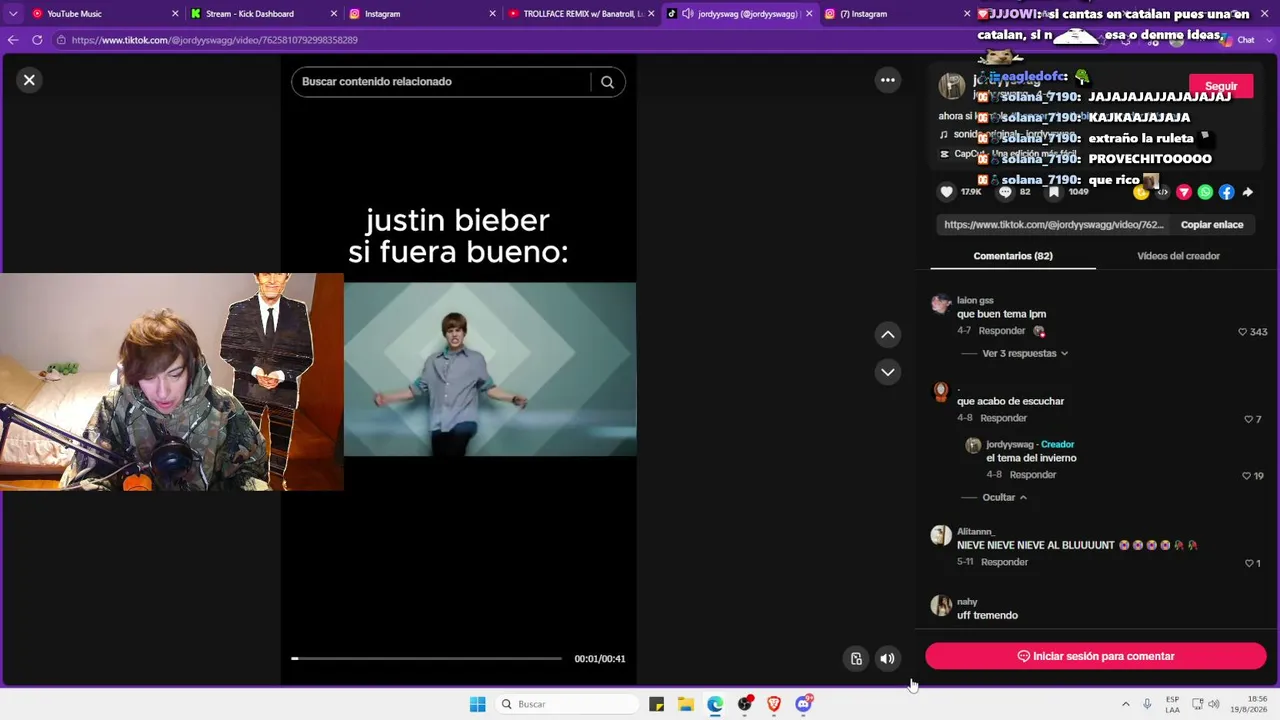This screenshot has height=720, width=1280.
Task: Send the video to friends via red icon
Action: 1184,192
